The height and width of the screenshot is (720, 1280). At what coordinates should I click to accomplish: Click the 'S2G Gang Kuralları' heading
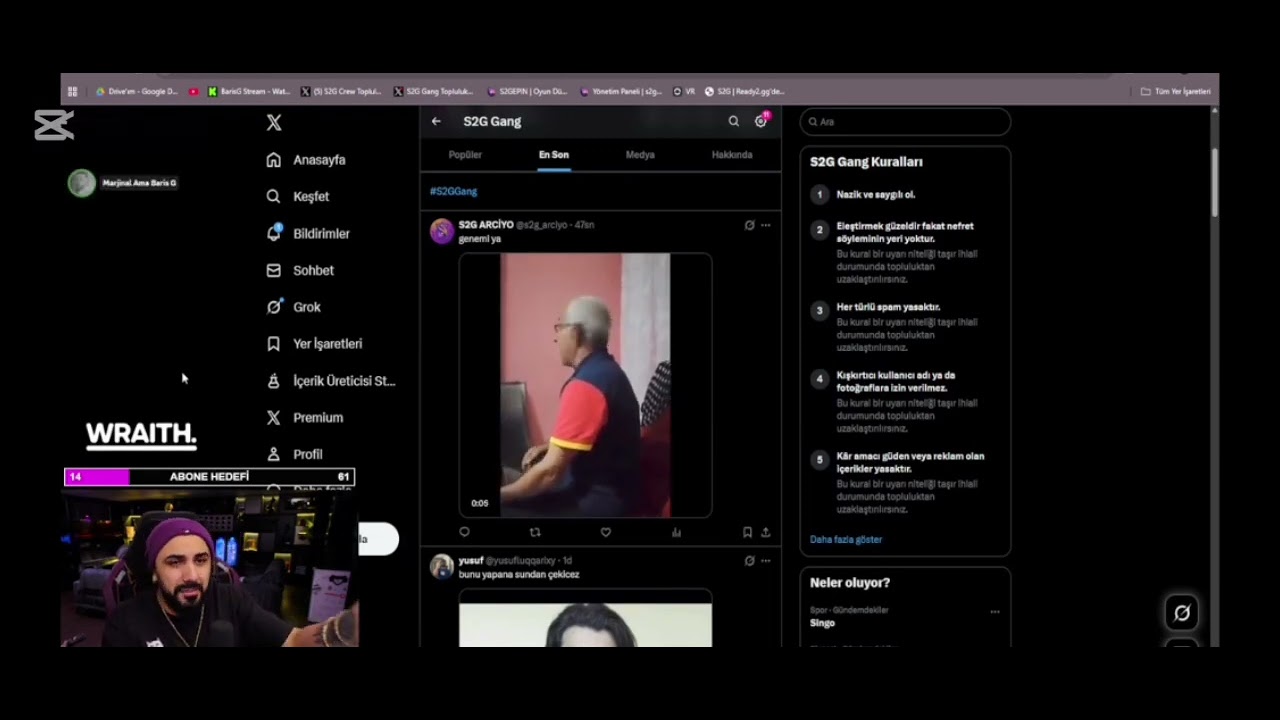[x=866, y=162]
